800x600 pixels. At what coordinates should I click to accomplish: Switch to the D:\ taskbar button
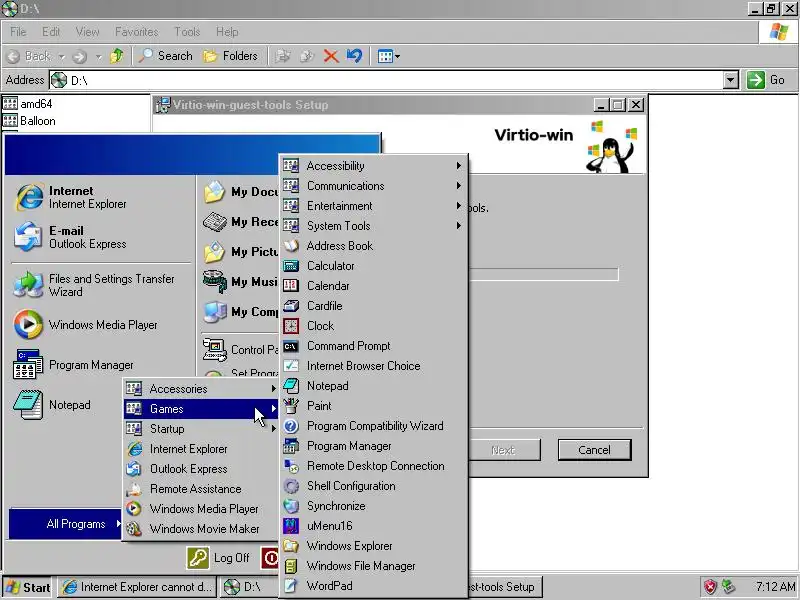coord(249,587)
